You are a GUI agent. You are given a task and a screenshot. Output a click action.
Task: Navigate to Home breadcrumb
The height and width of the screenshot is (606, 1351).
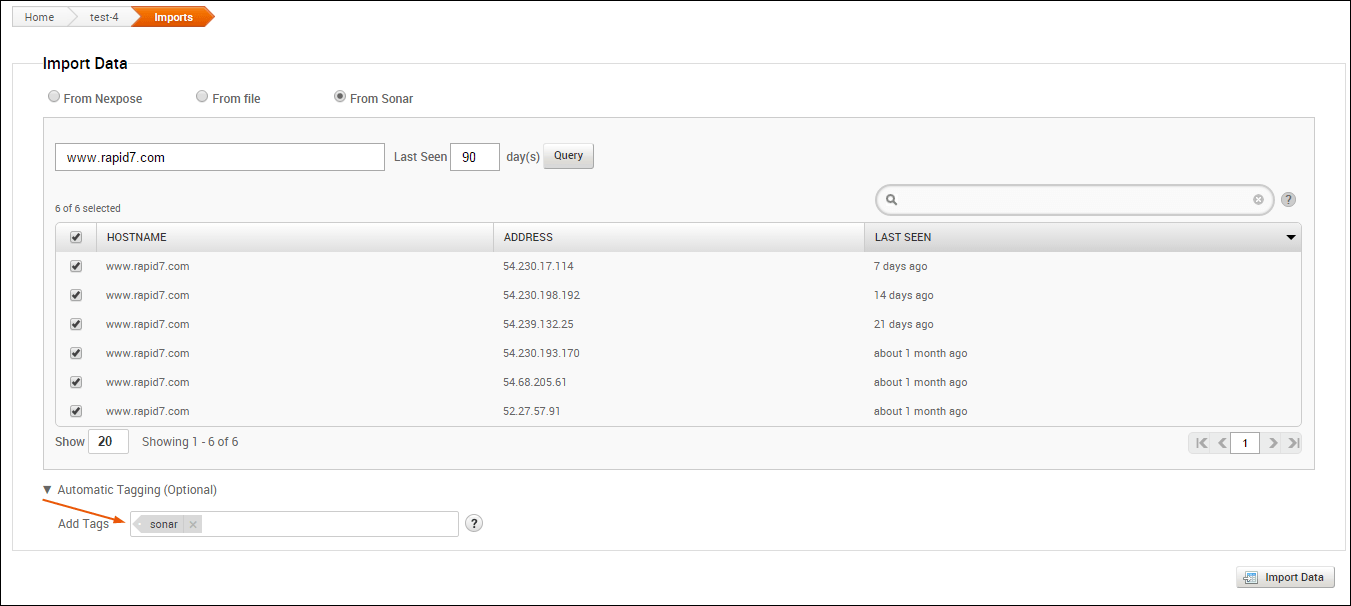pyautogui.click(x=39, y=17)
